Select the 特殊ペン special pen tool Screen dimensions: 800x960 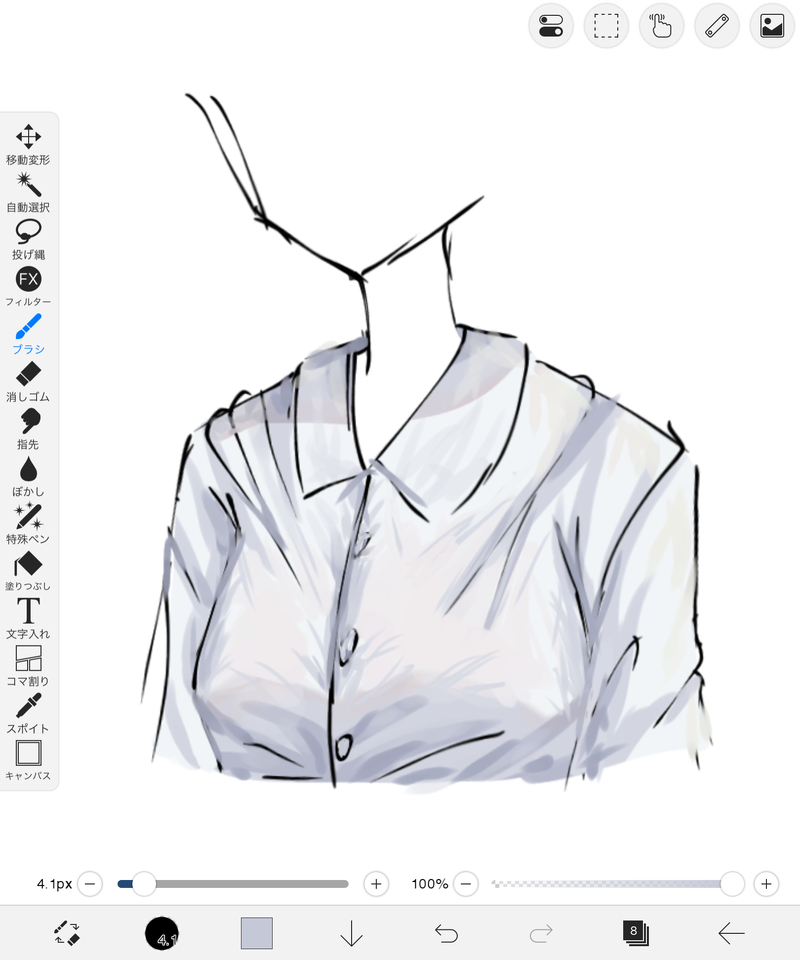(28, 523)
